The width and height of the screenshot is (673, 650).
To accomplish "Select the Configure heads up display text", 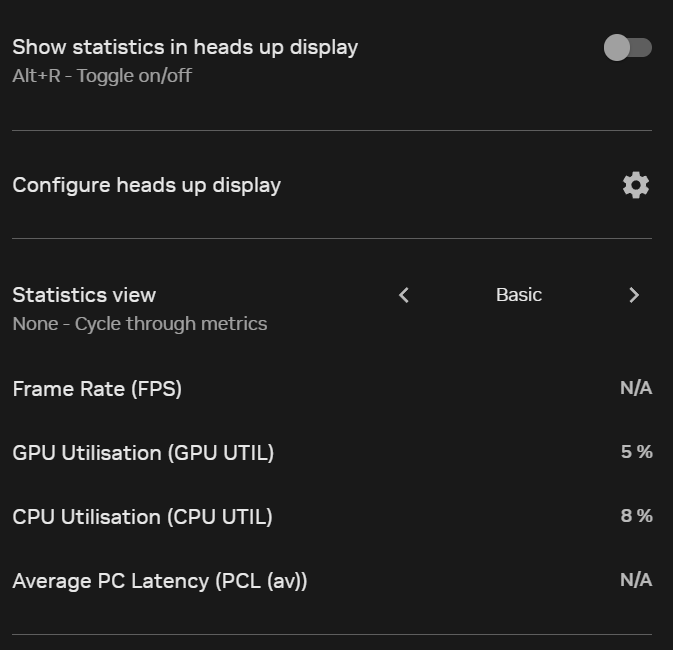I will (146, 185).
